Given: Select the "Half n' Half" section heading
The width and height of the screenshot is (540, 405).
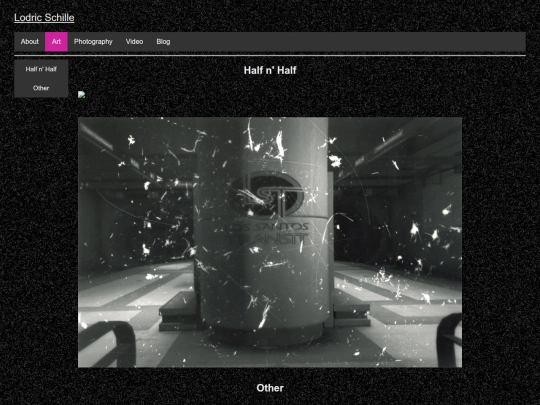Looking at the screenshot, I should [x=270, y=70].
